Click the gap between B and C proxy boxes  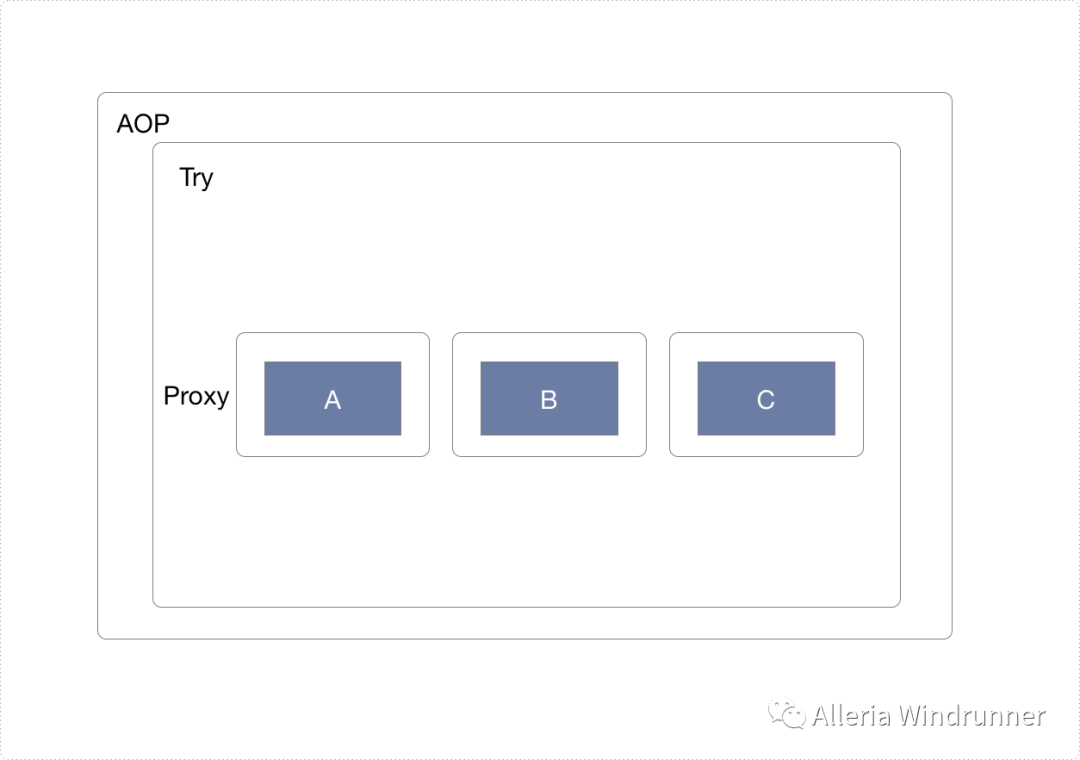[658, 394]
